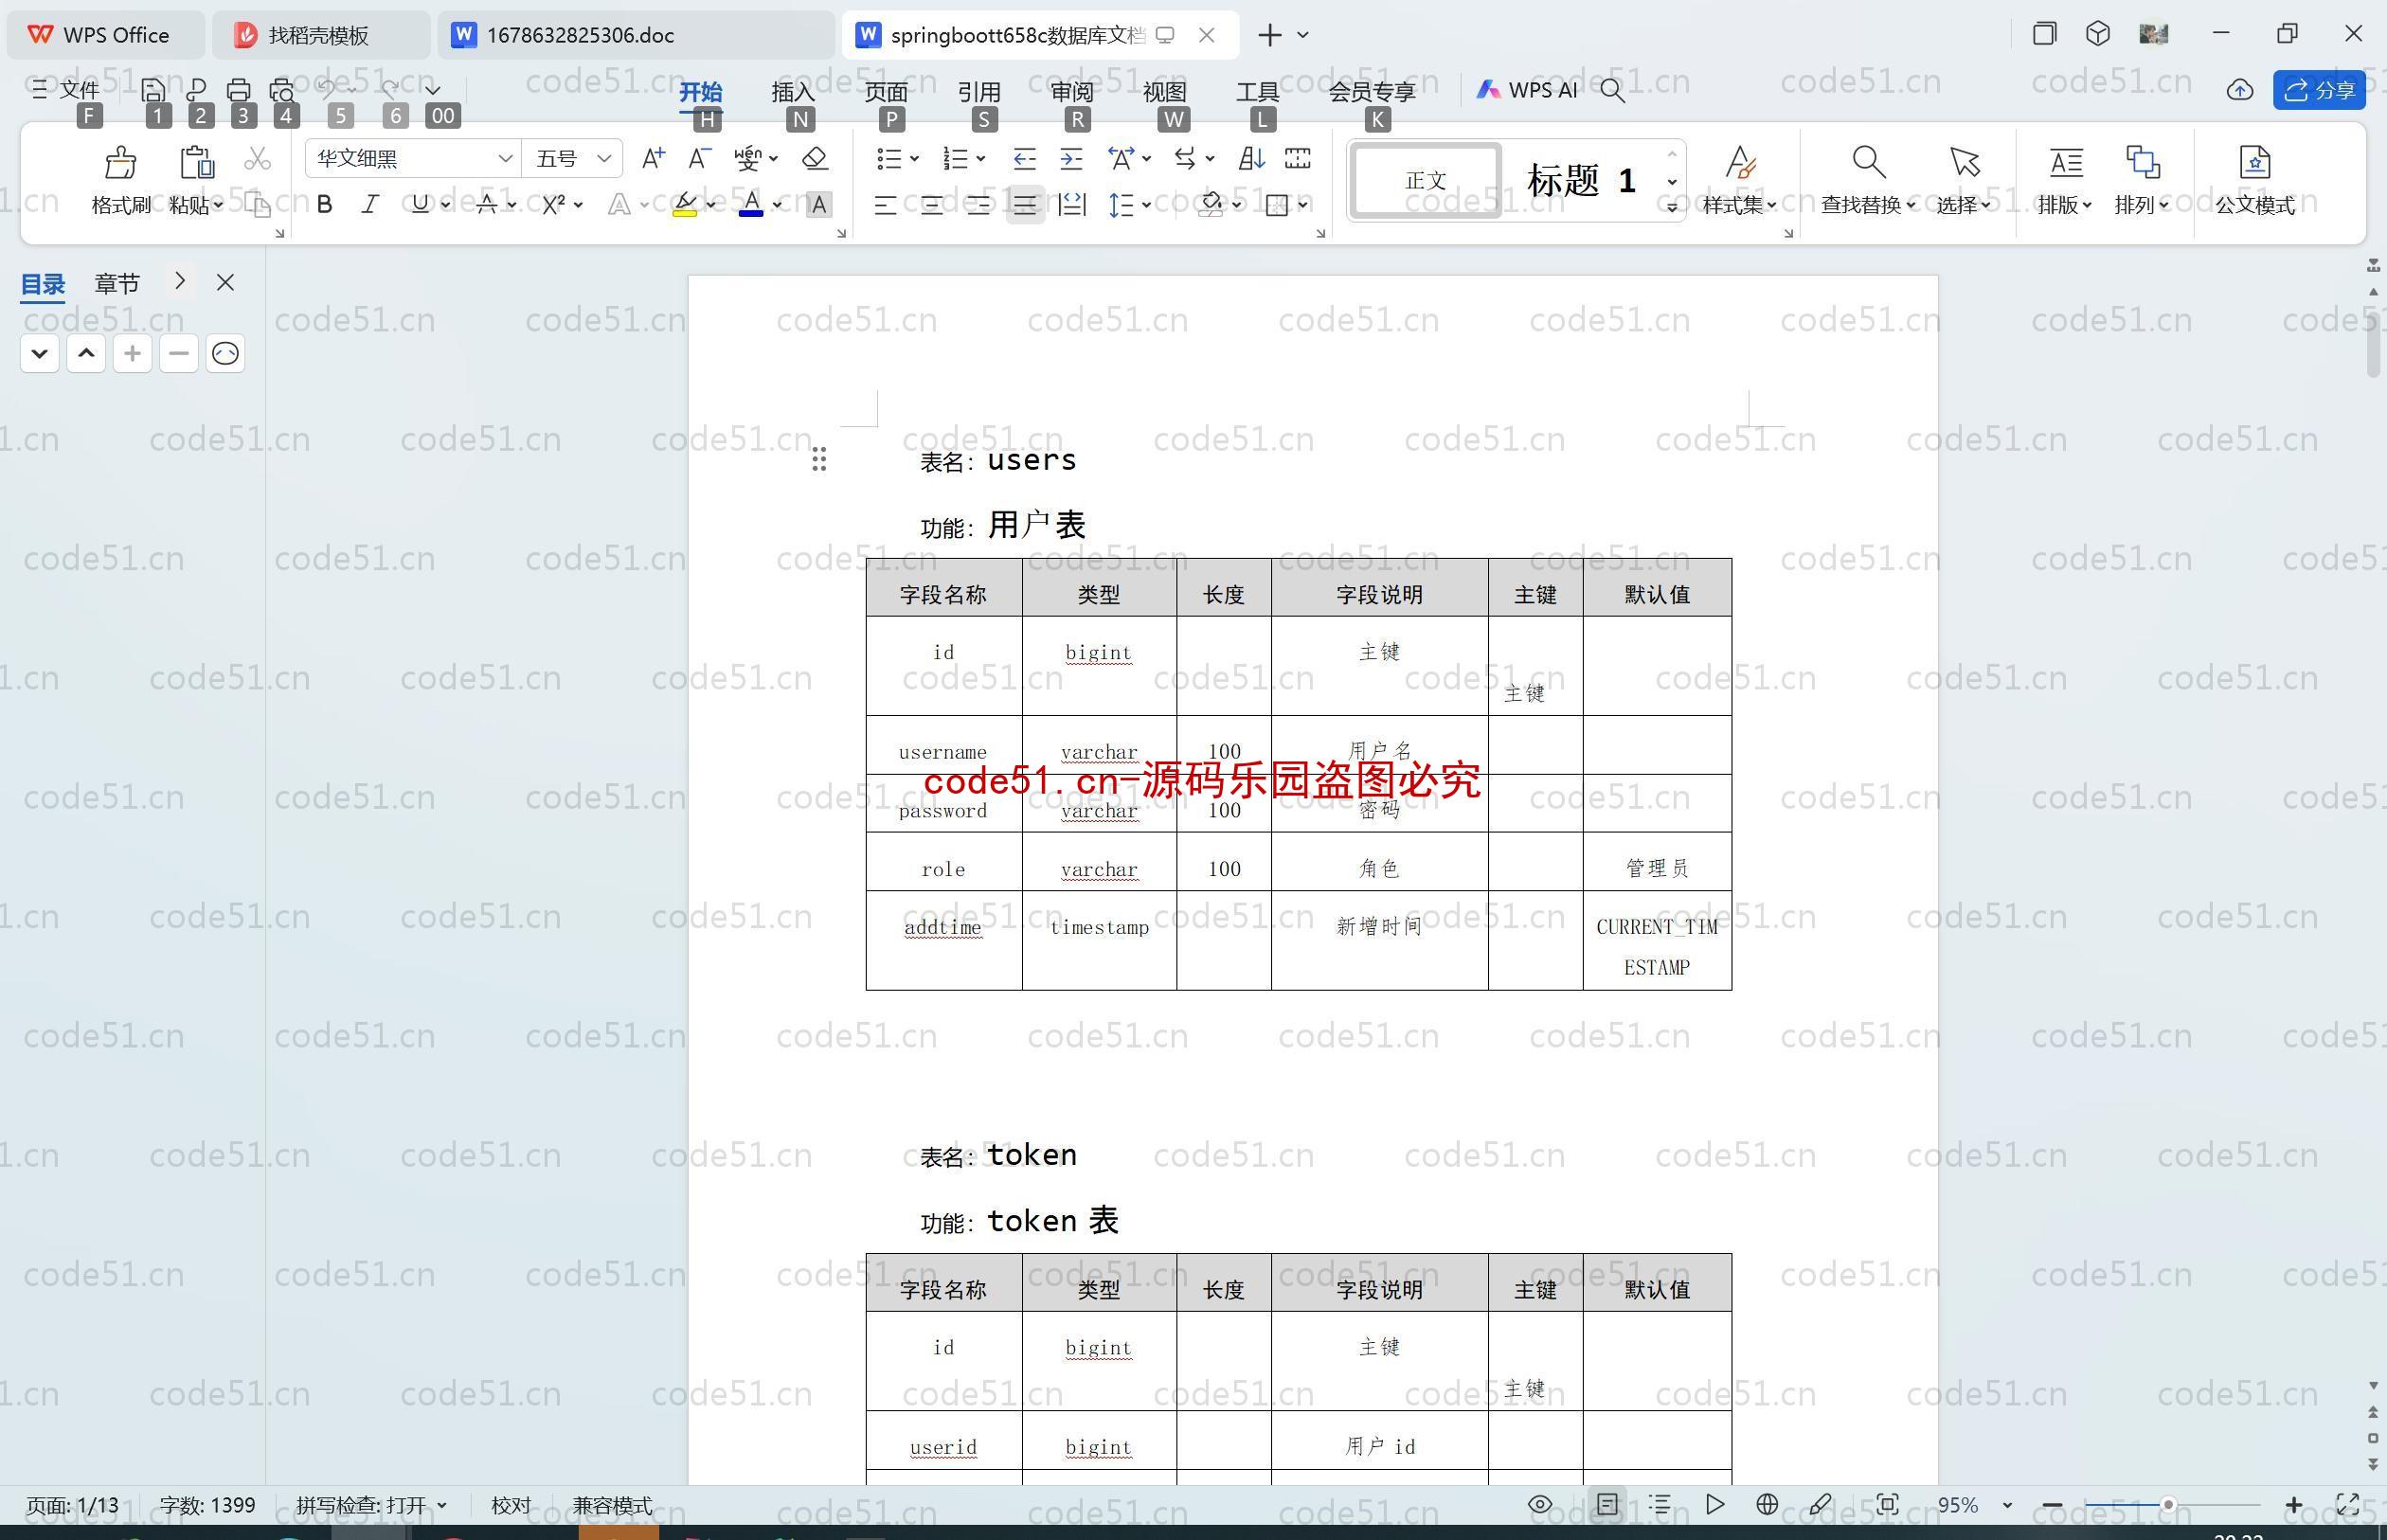Adjust the zoom slider handle in status bar
Screen dimensions: 2387x1540
[2168, 1504]
